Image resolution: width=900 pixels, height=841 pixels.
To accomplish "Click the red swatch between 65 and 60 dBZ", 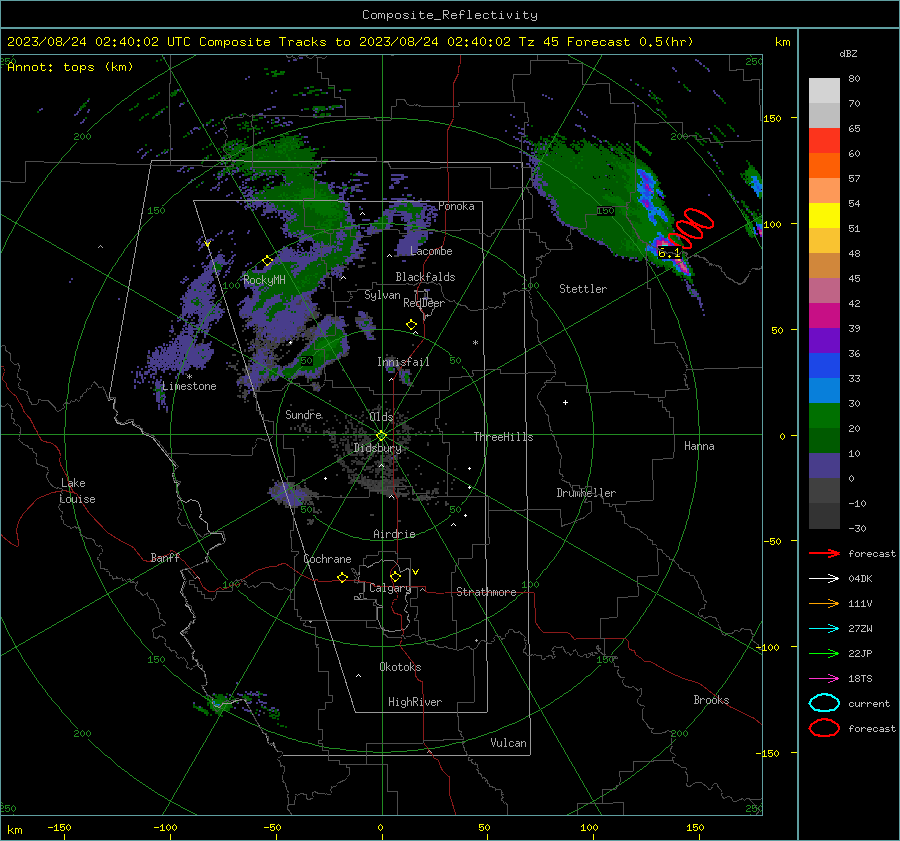I will click(x=824, y=140).
